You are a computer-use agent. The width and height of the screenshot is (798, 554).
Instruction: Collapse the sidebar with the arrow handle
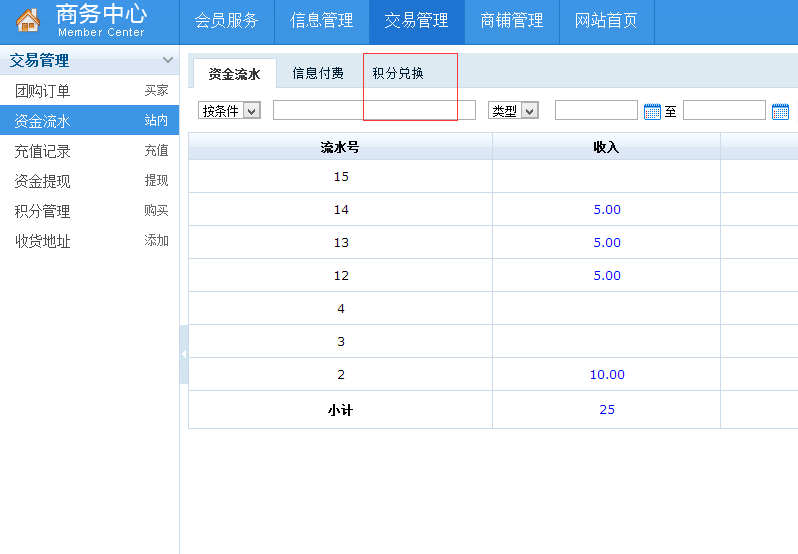click(184, 355)
